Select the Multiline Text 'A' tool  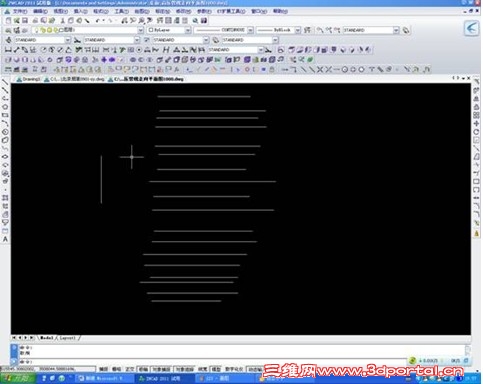(5, 239)
